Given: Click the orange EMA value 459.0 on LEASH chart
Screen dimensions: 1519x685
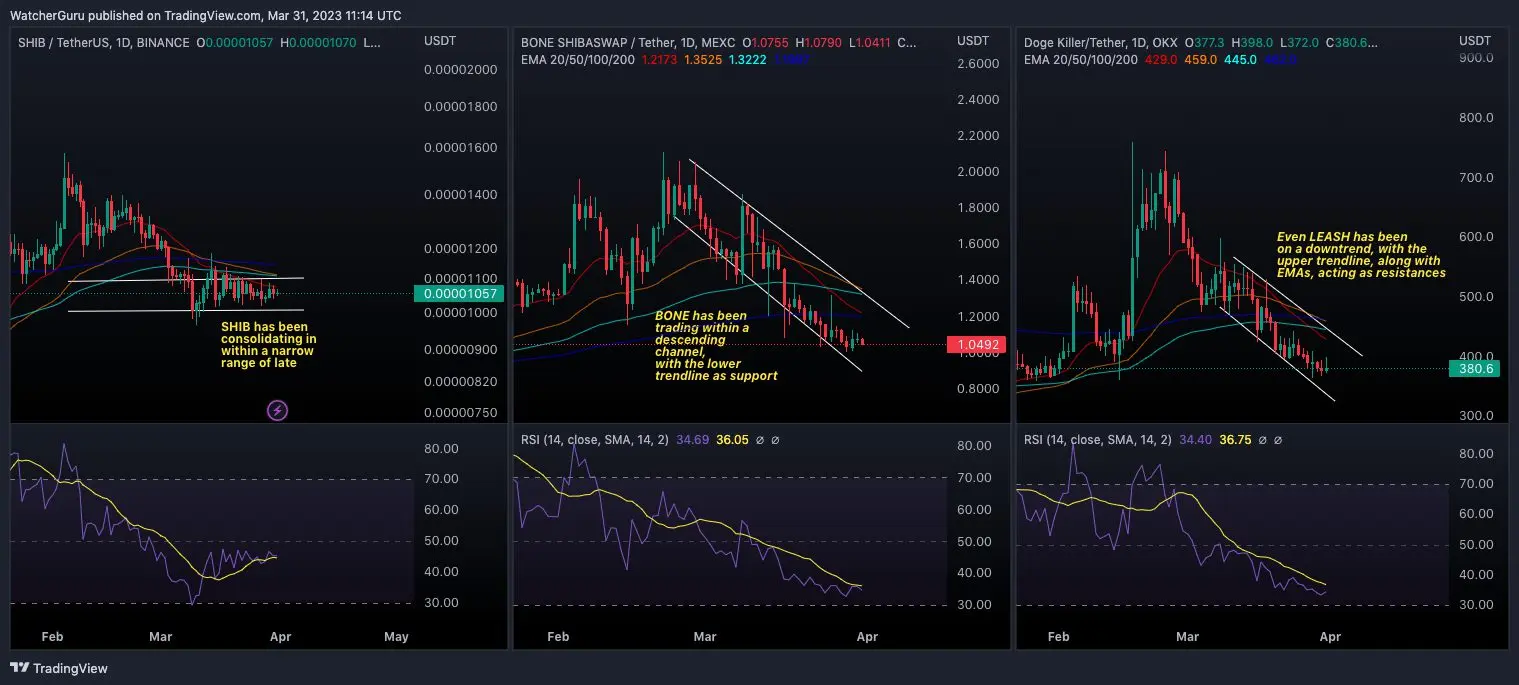Looking at the screenshot, I should (x=1200, y=60).
